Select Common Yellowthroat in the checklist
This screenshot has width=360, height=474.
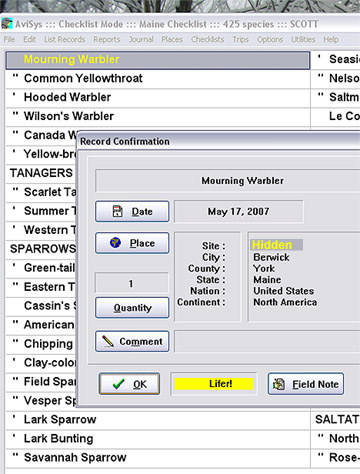point(158,79)
